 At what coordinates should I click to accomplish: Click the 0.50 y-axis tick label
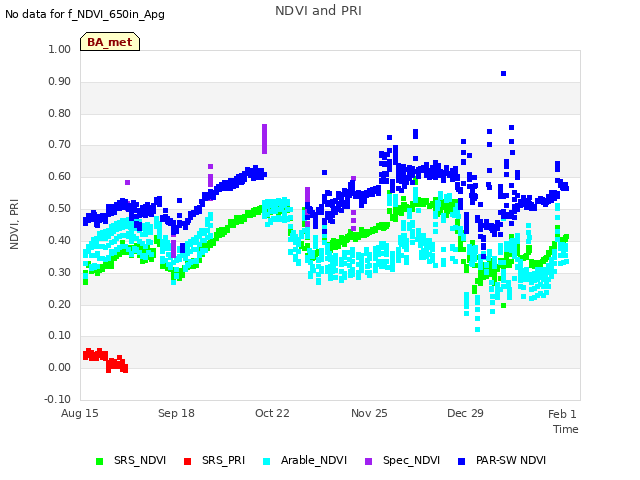[60, 208]
